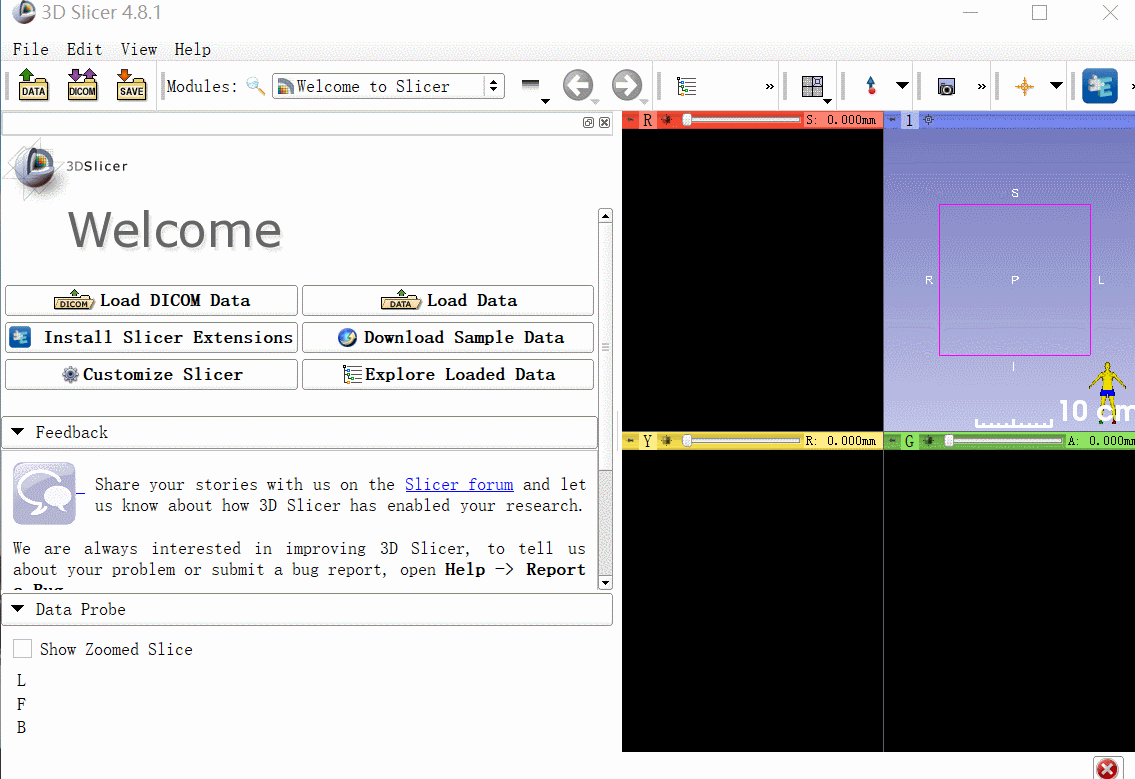This screenshot has width=1135, height=779.
Task: Open the Help menu
Action: [x=192, y=49]
